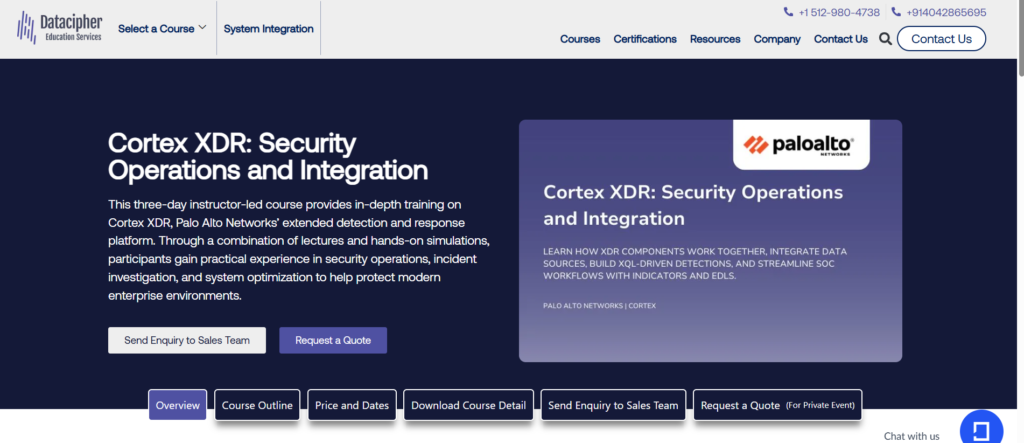The image size is (1024, 443).
Task: Click the page heading Cortex XDR: Security Operations and Integration
Action: click(x=268, y=157)
